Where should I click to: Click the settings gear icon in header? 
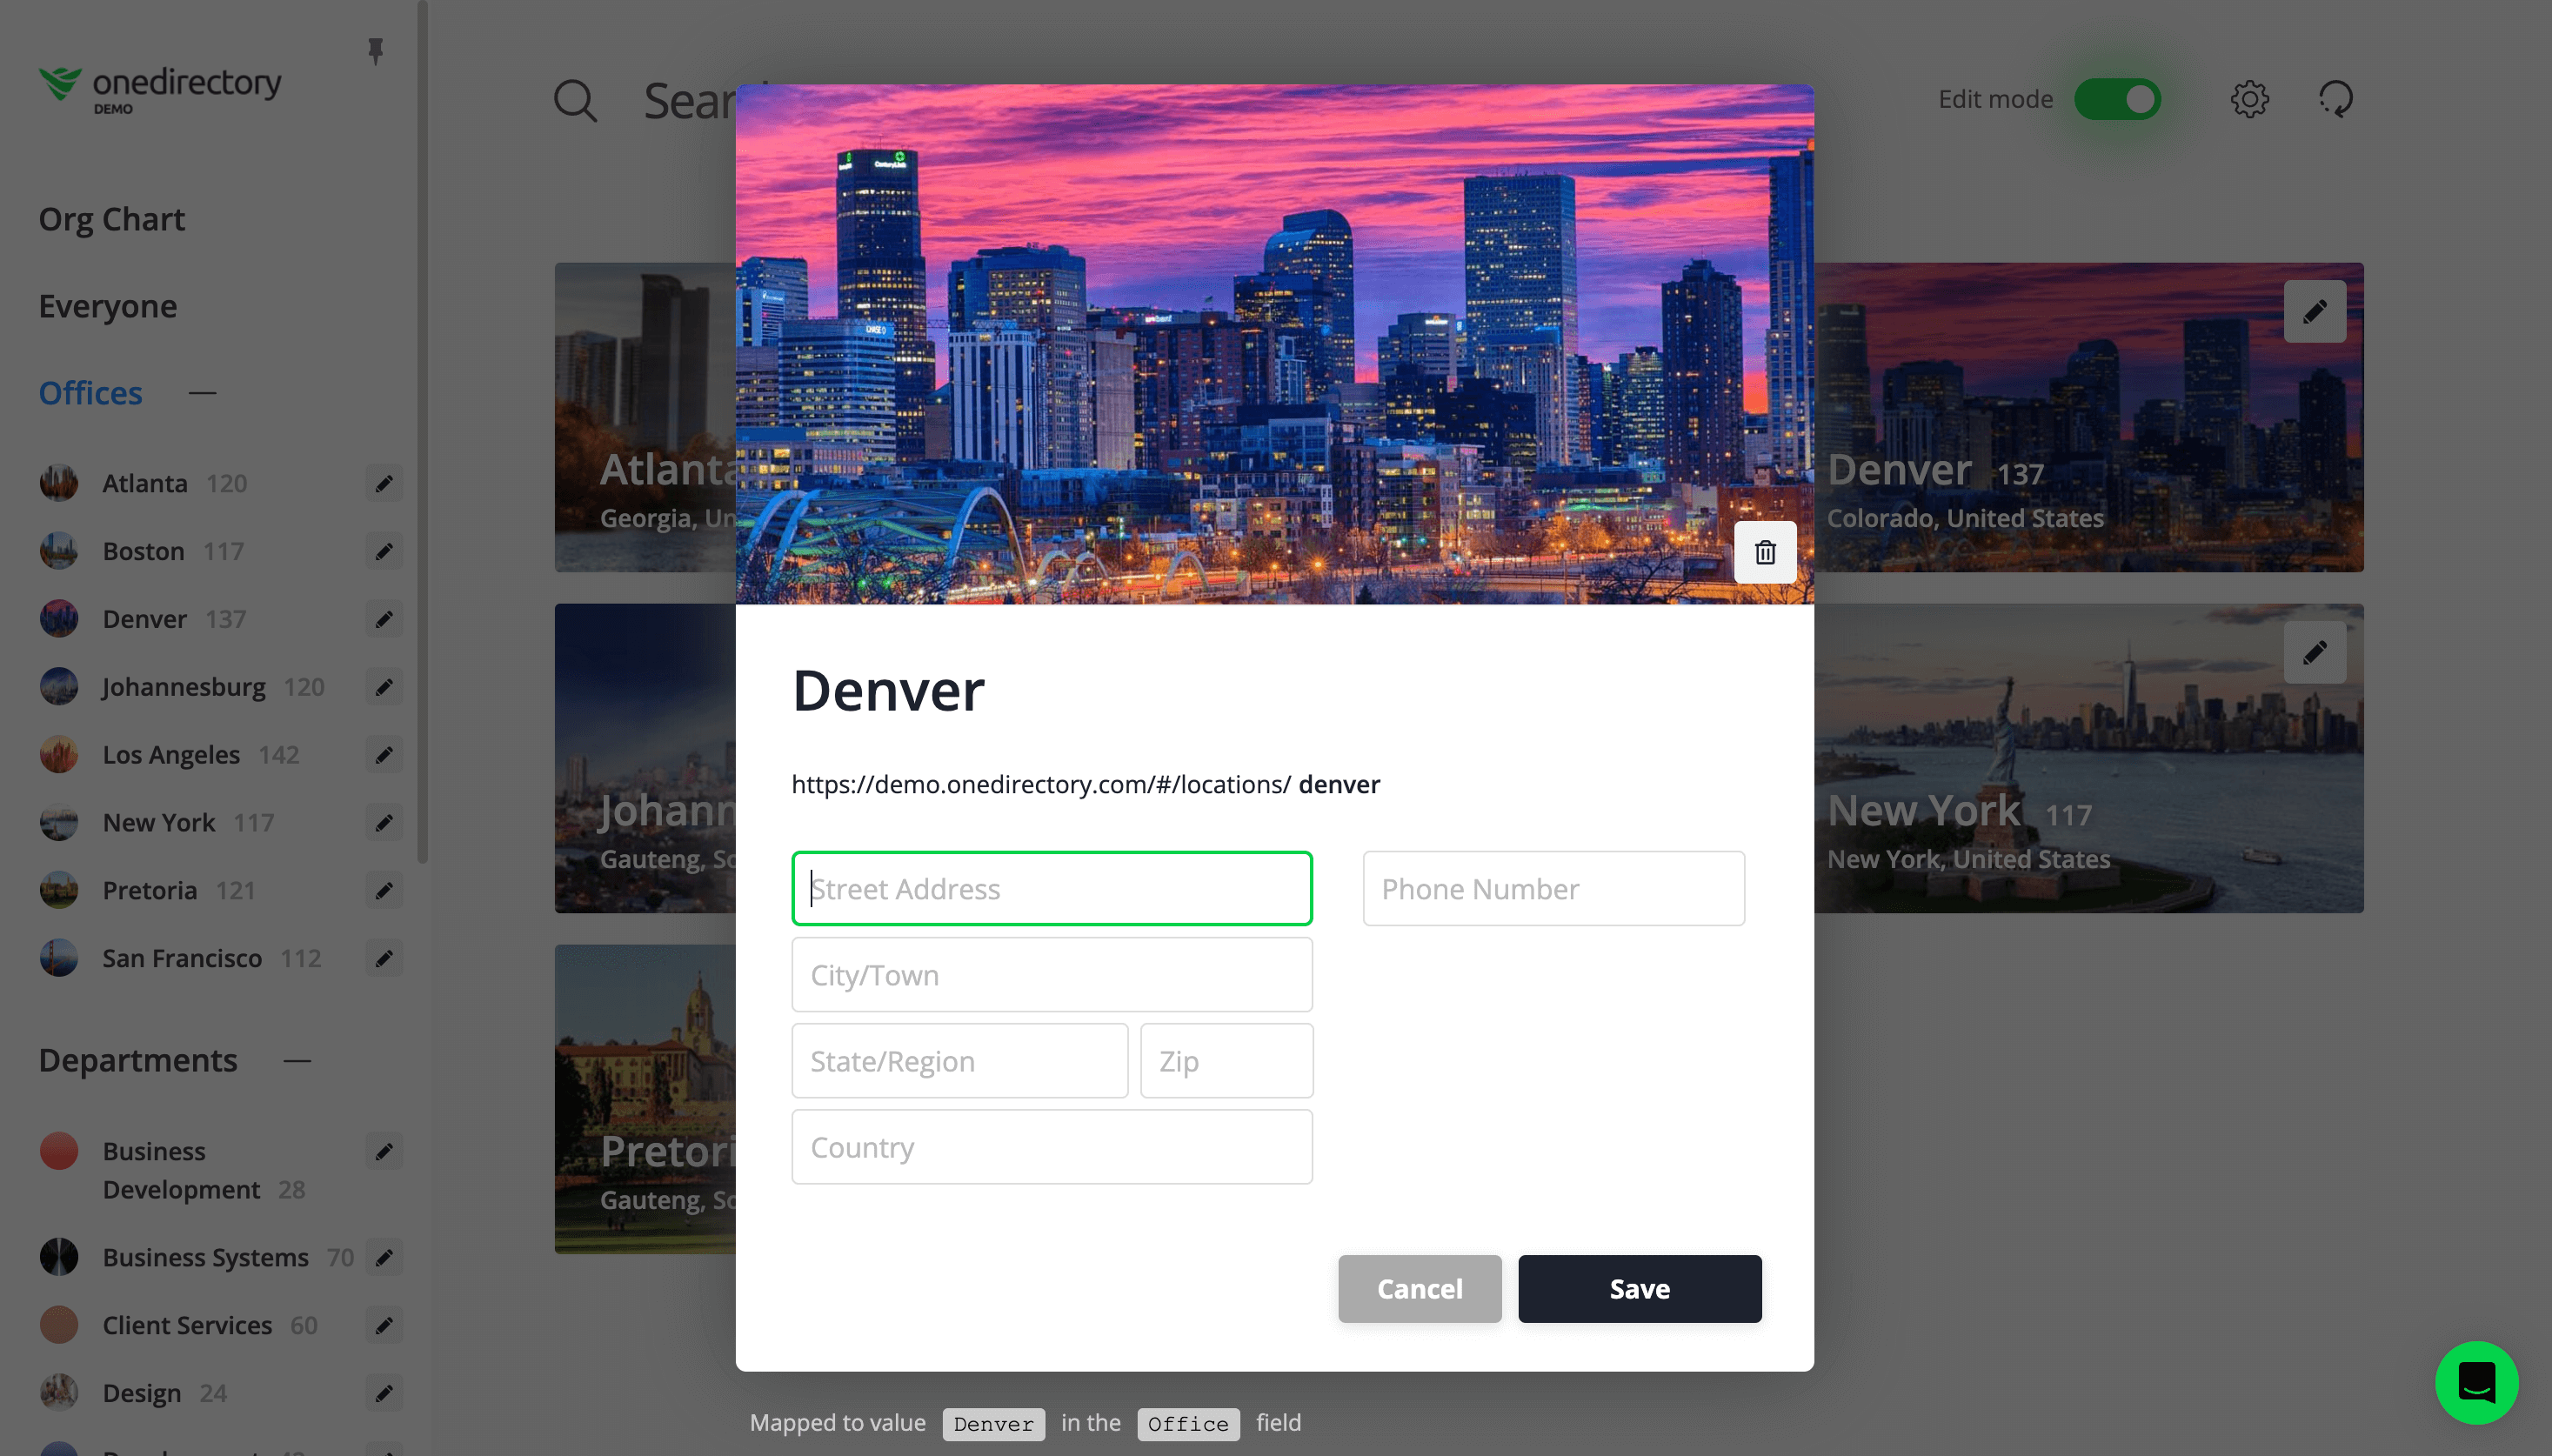point(2248,98)
